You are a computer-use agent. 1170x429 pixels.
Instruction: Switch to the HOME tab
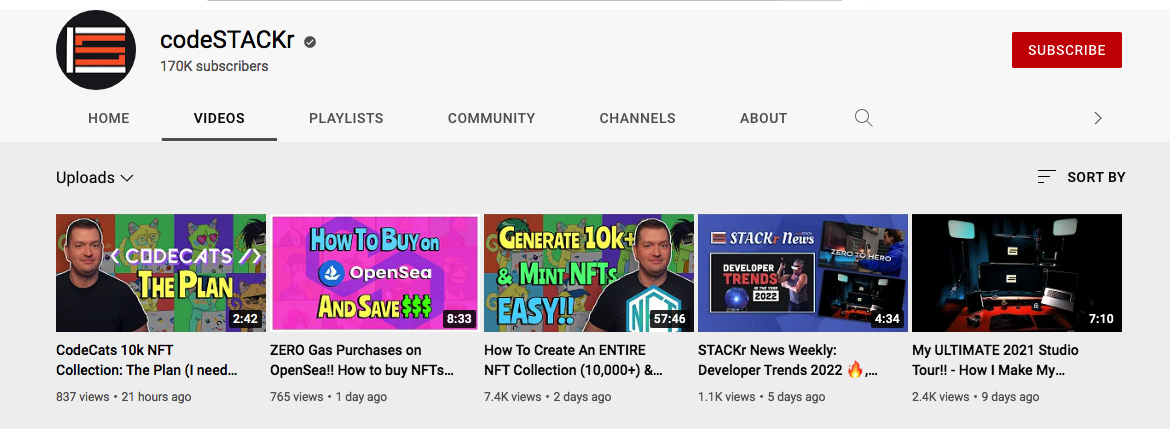(109, 118)
